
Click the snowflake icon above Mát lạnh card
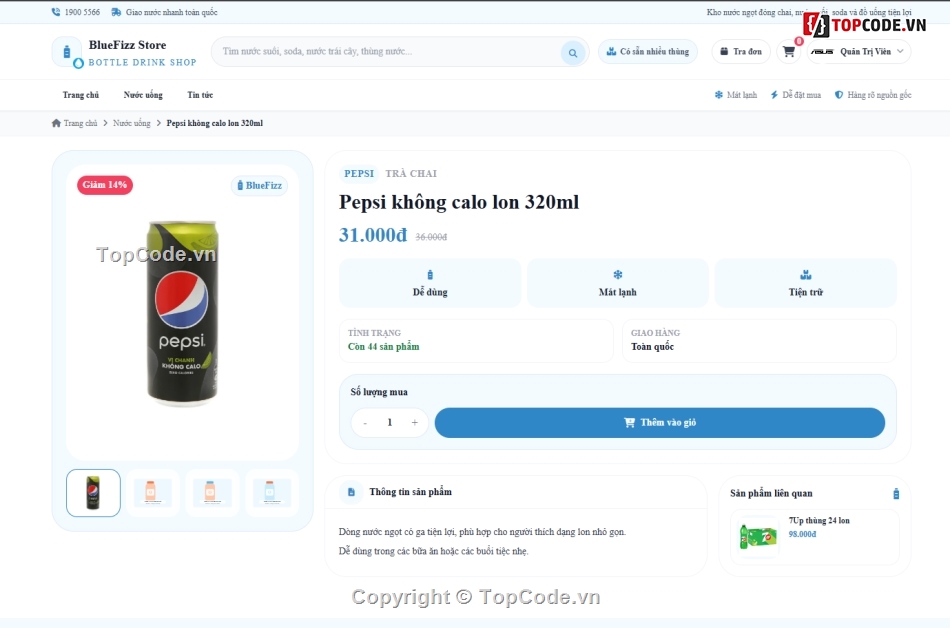click(617, 275)
